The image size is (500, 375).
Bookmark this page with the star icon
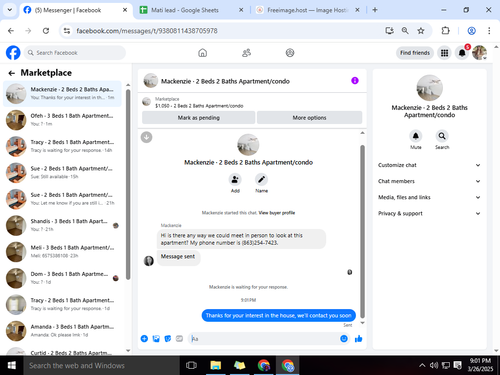[x=421, y=31]
